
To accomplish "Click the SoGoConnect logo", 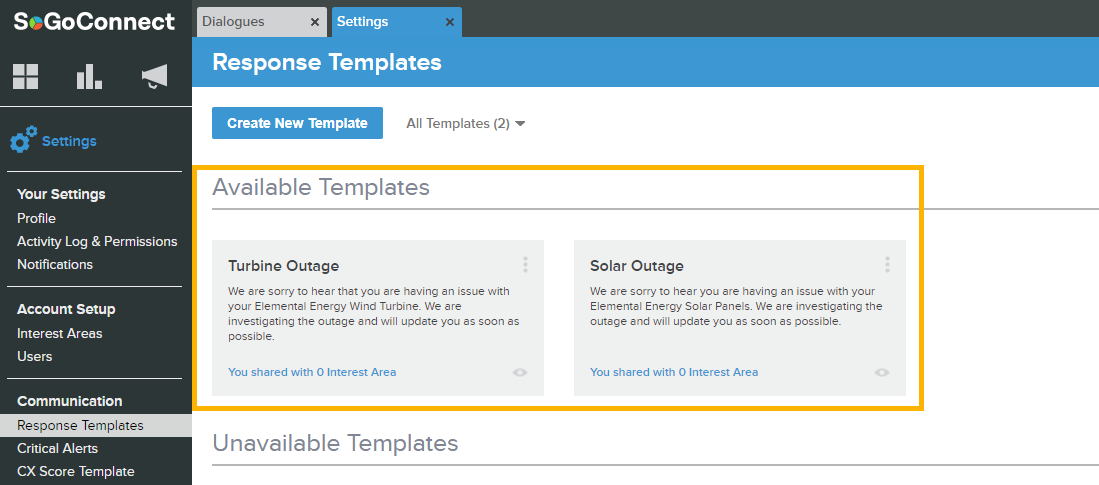I will (95, 21).
